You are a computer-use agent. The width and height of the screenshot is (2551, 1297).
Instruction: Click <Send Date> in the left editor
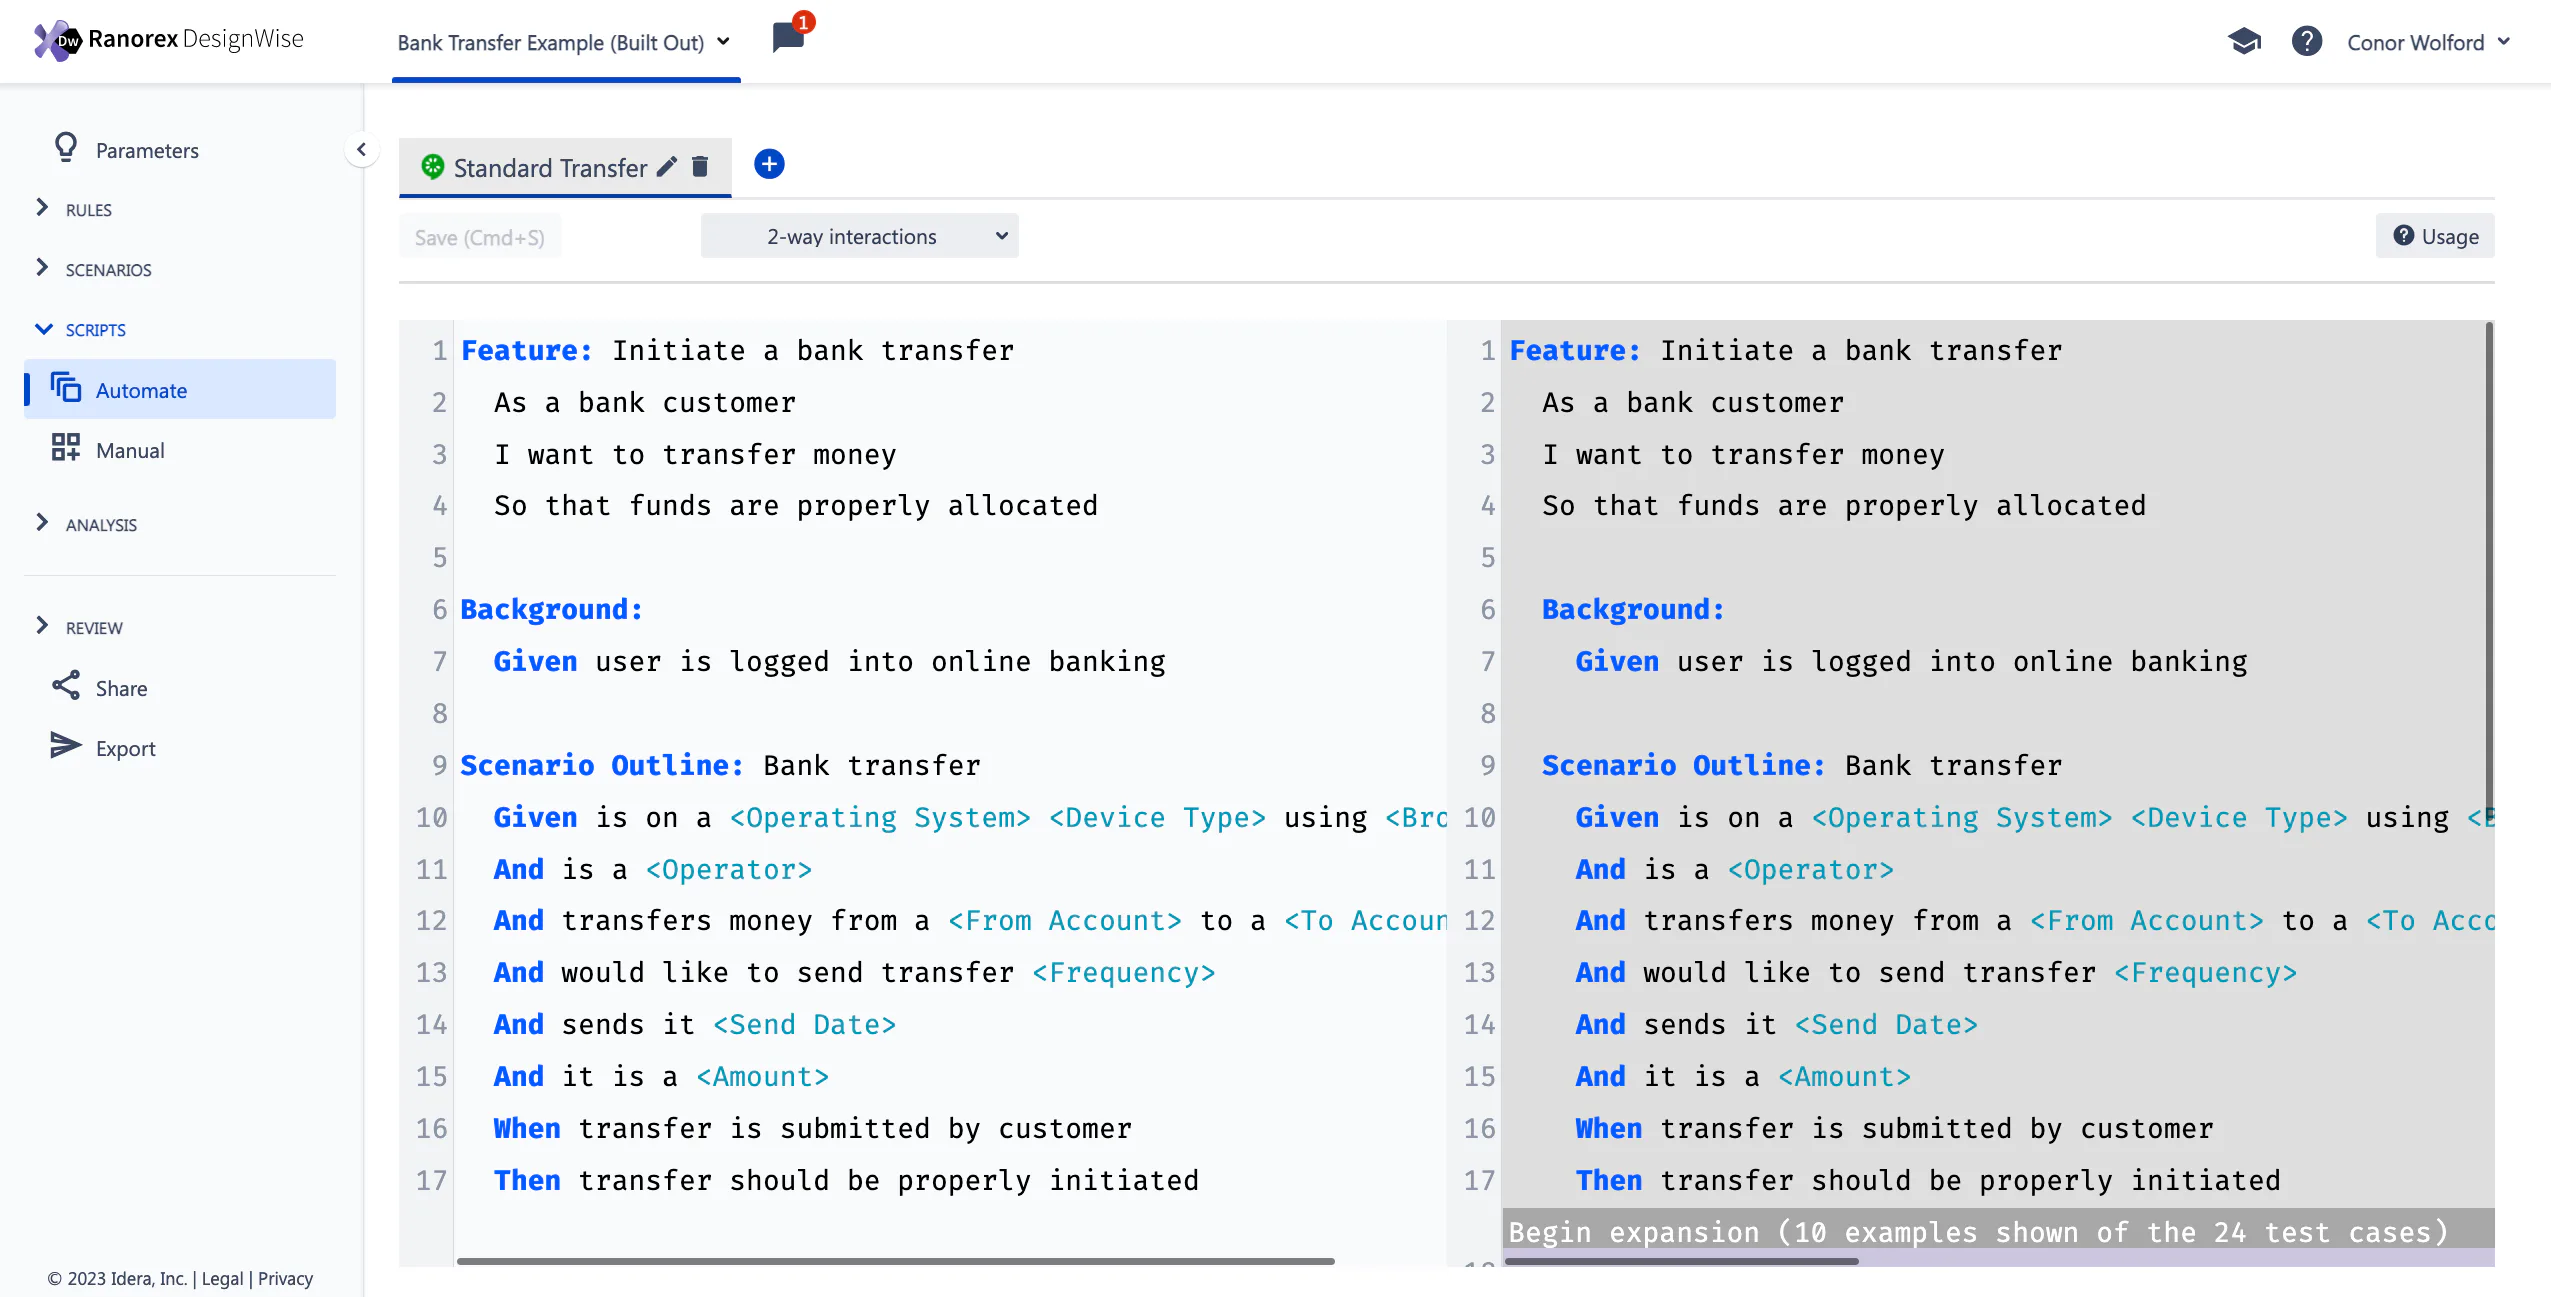[805, 1024]
